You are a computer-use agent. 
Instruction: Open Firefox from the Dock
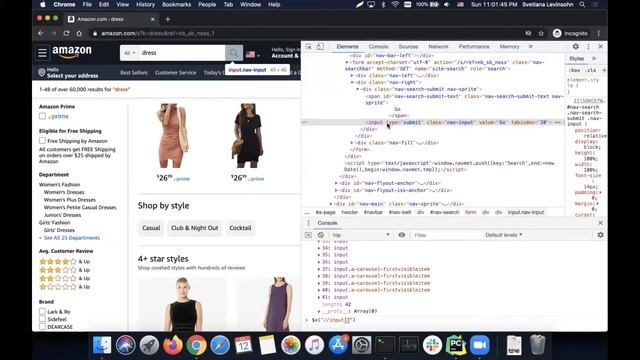(x=173, y=345)
